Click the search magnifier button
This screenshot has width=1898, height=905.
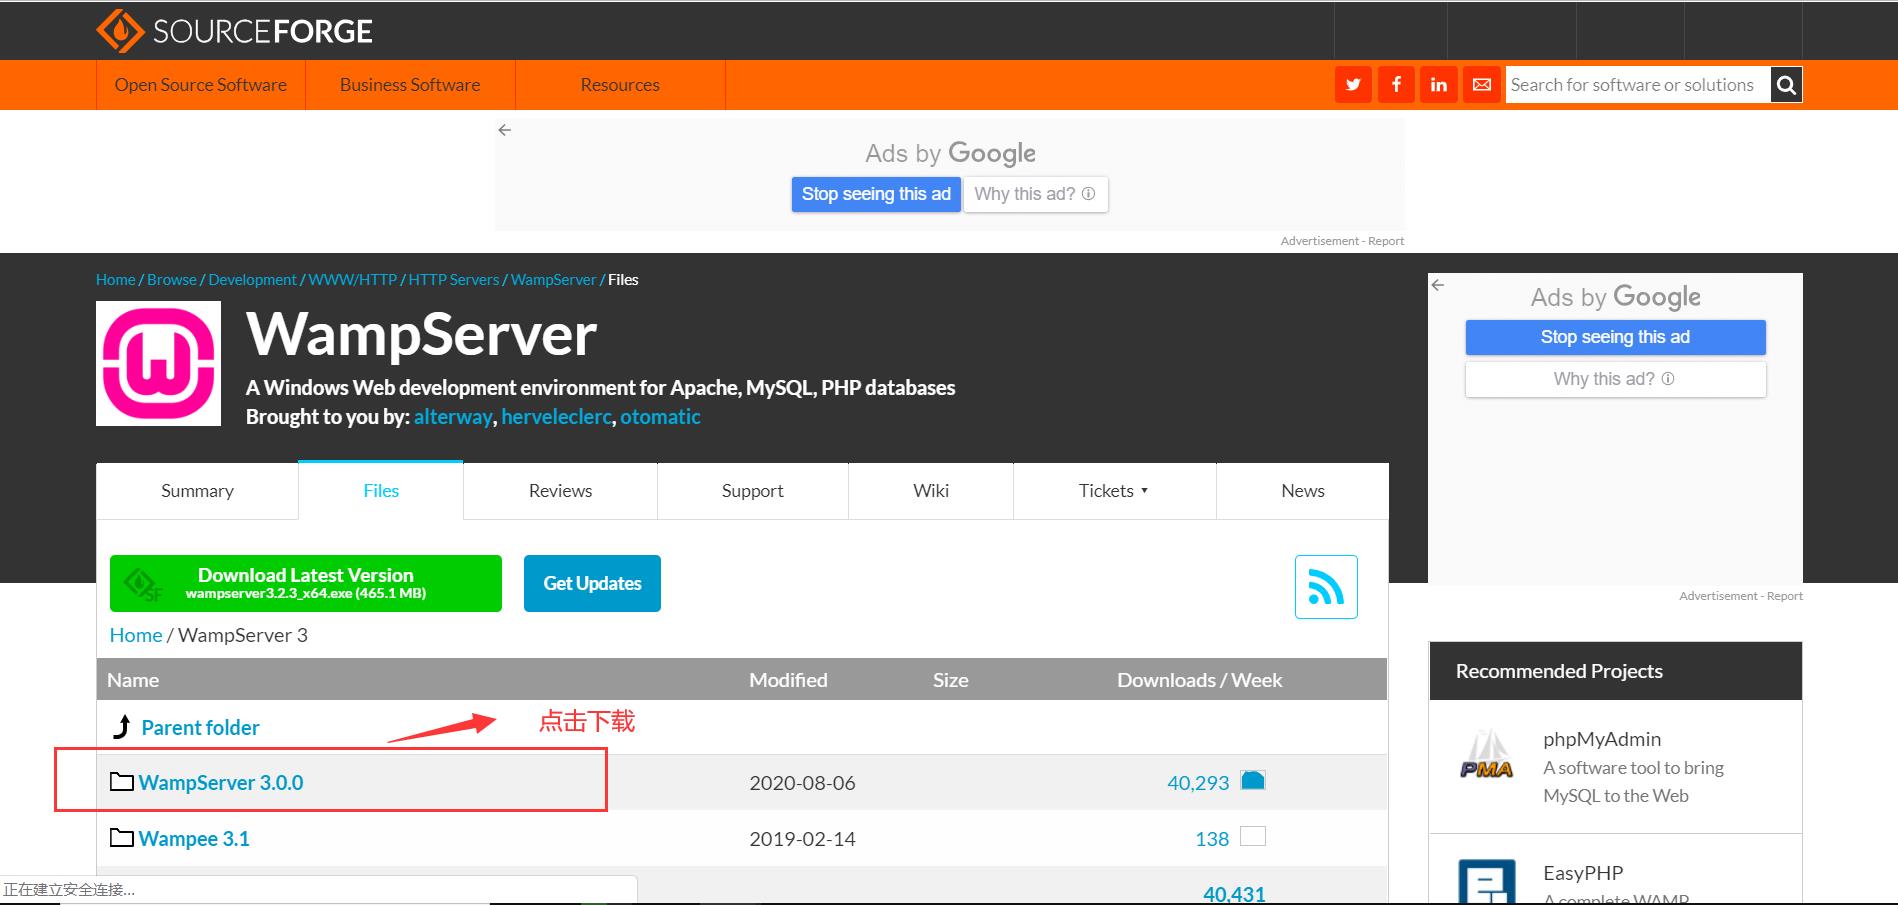click(1786, 85)
